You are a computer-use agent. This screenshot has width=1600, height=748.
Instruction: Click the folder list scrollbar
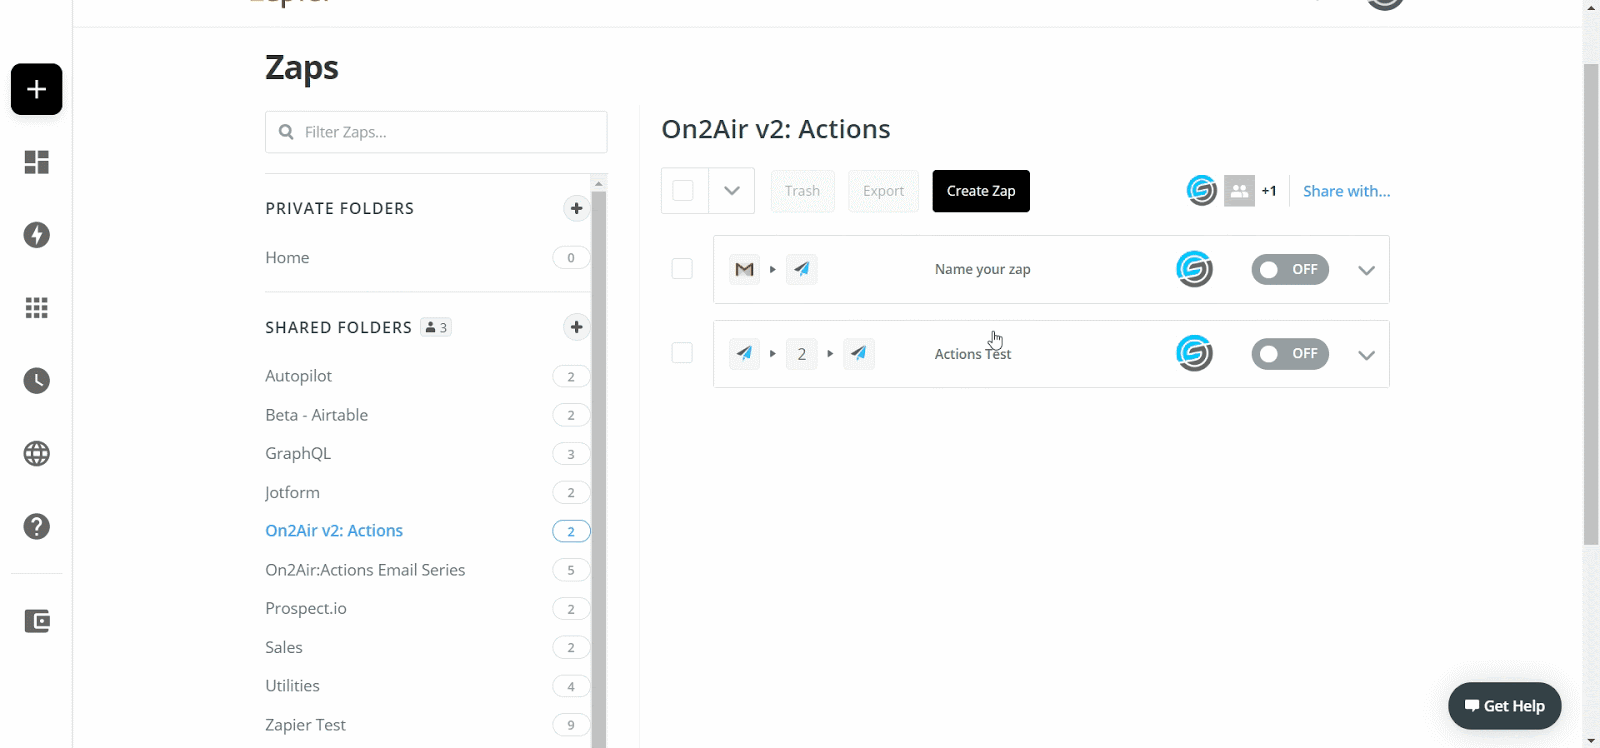[x=599, y=460]
